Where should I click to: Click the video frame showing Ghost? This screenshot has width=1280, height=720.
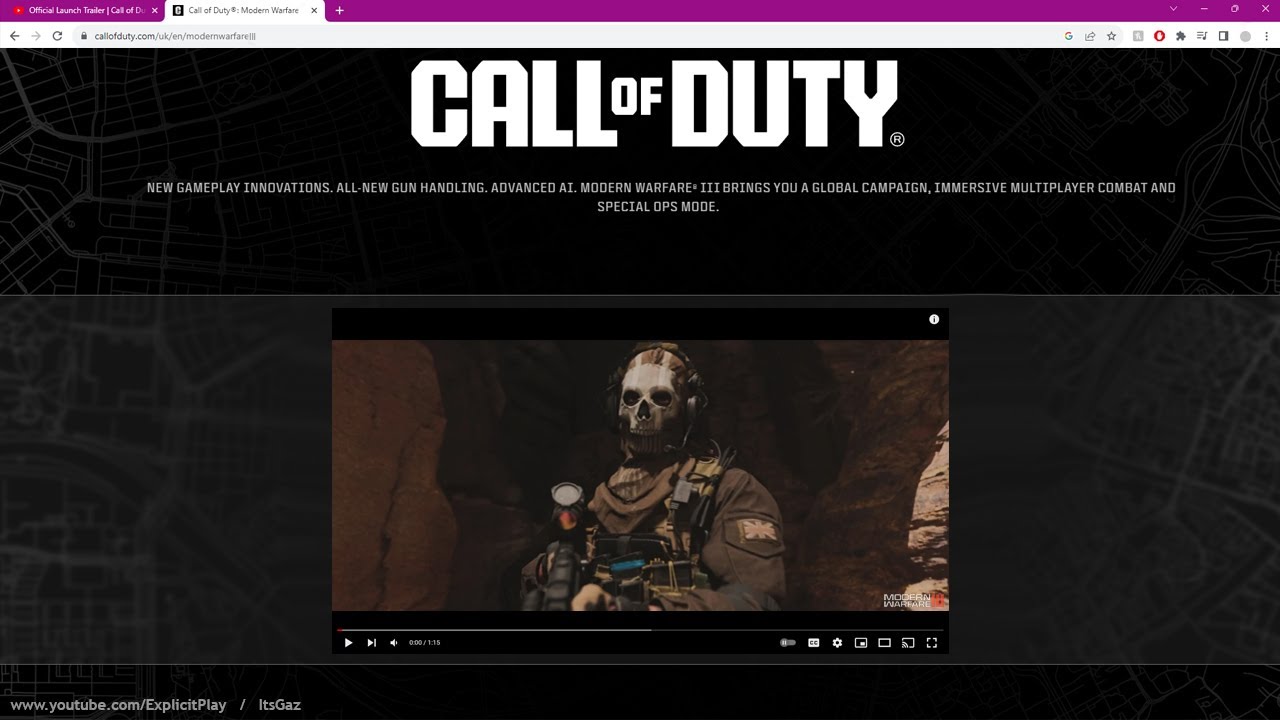640,475
